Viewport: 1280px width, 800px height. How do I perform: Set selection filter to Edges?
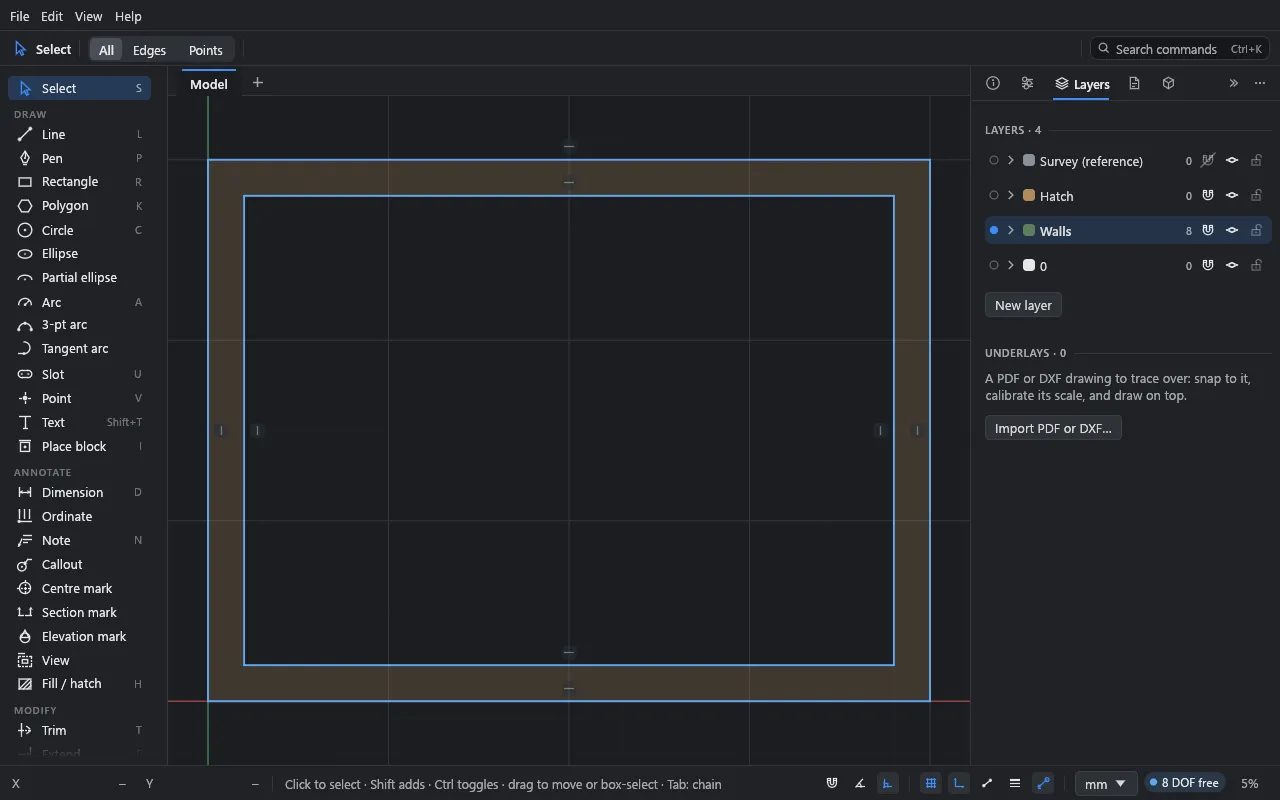click(149, 50)
